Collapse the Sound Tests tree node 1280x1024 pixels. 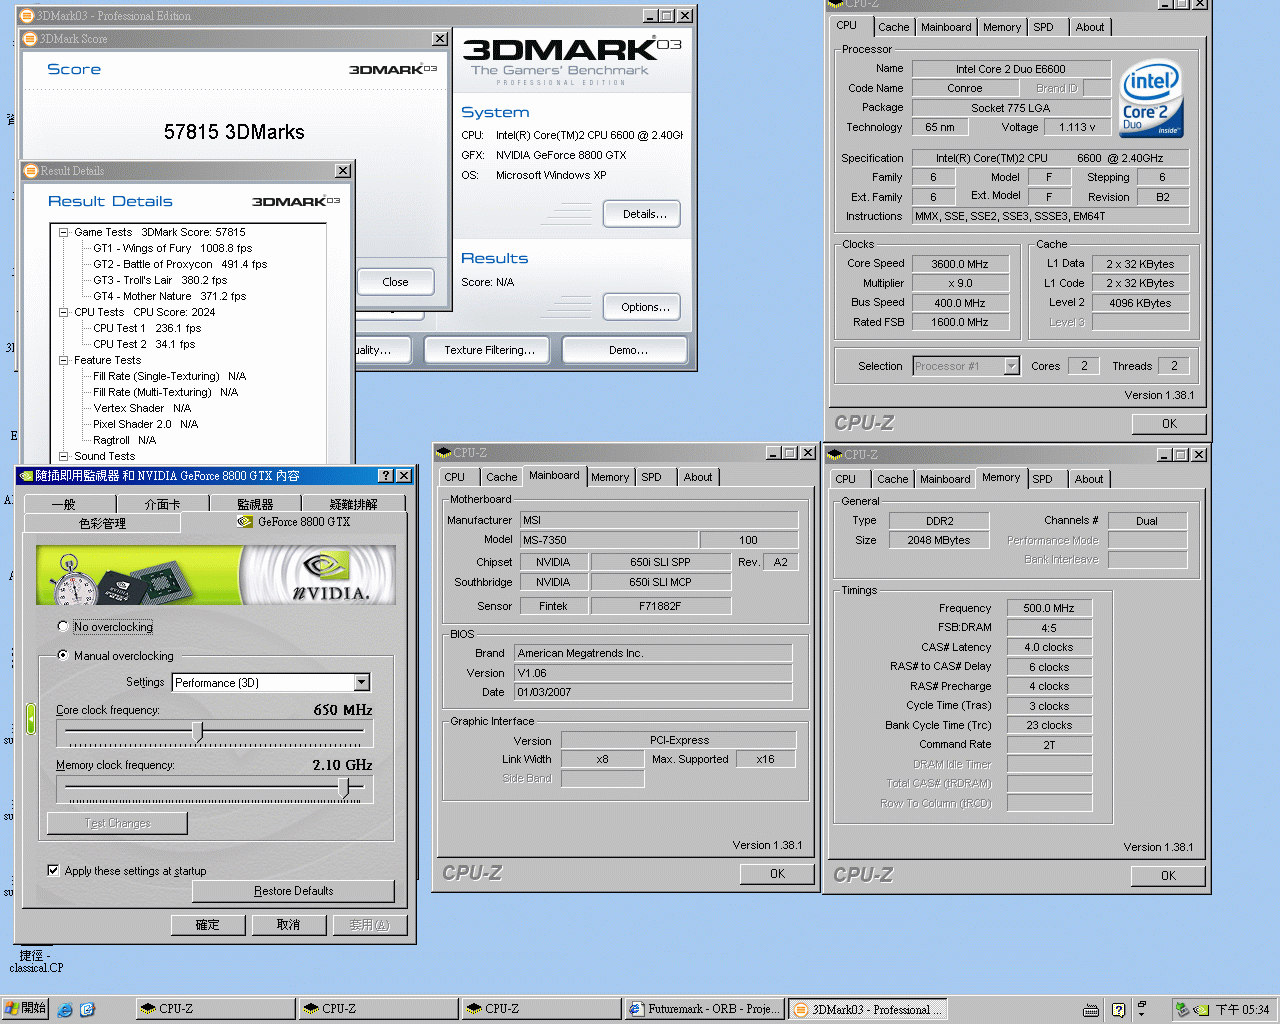63,456
